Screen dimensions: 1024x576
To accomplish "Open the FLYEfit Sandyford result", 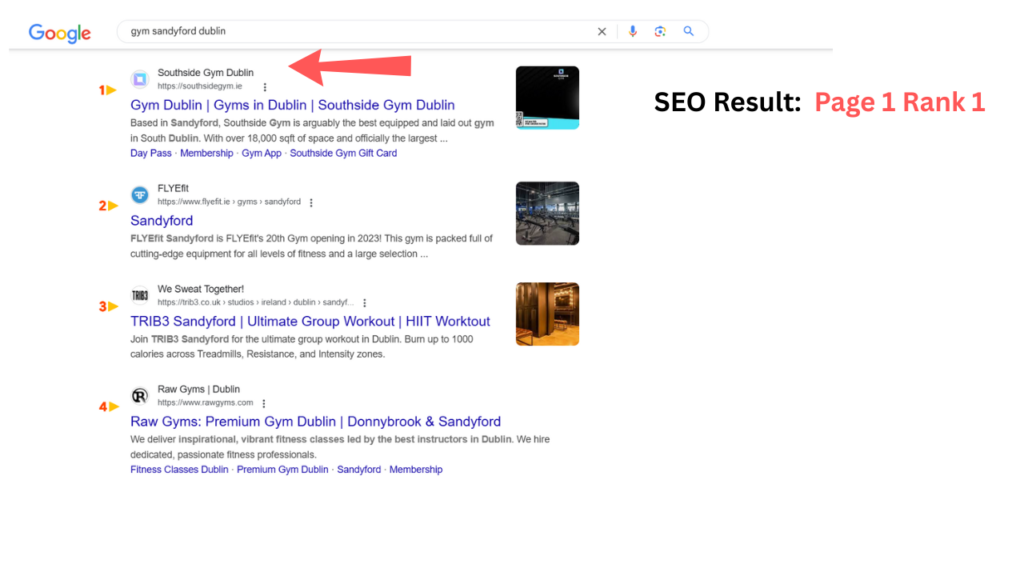I will (161, 220).
